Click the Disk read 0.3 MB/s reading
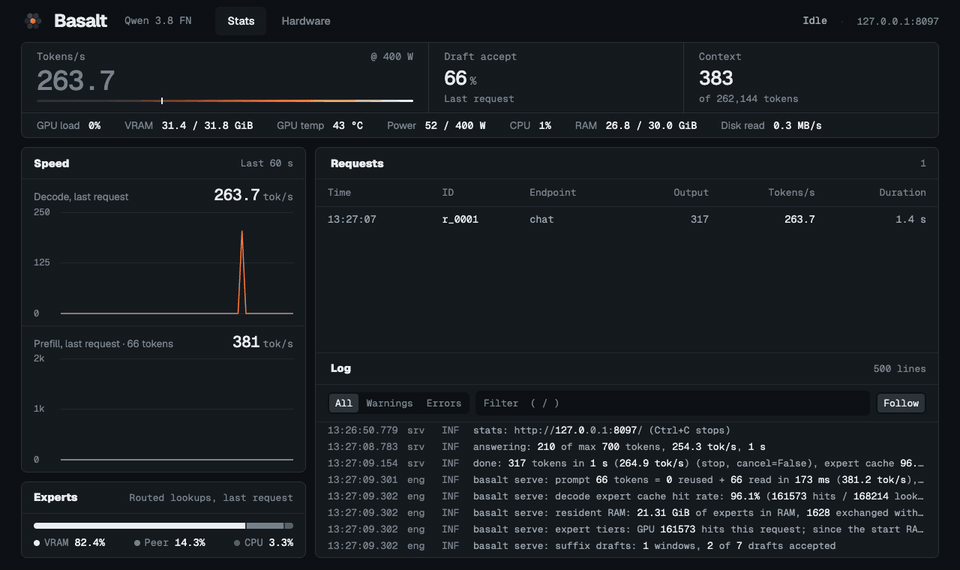The height and width of the screenshot is (570, 960). tap(771, 126)
